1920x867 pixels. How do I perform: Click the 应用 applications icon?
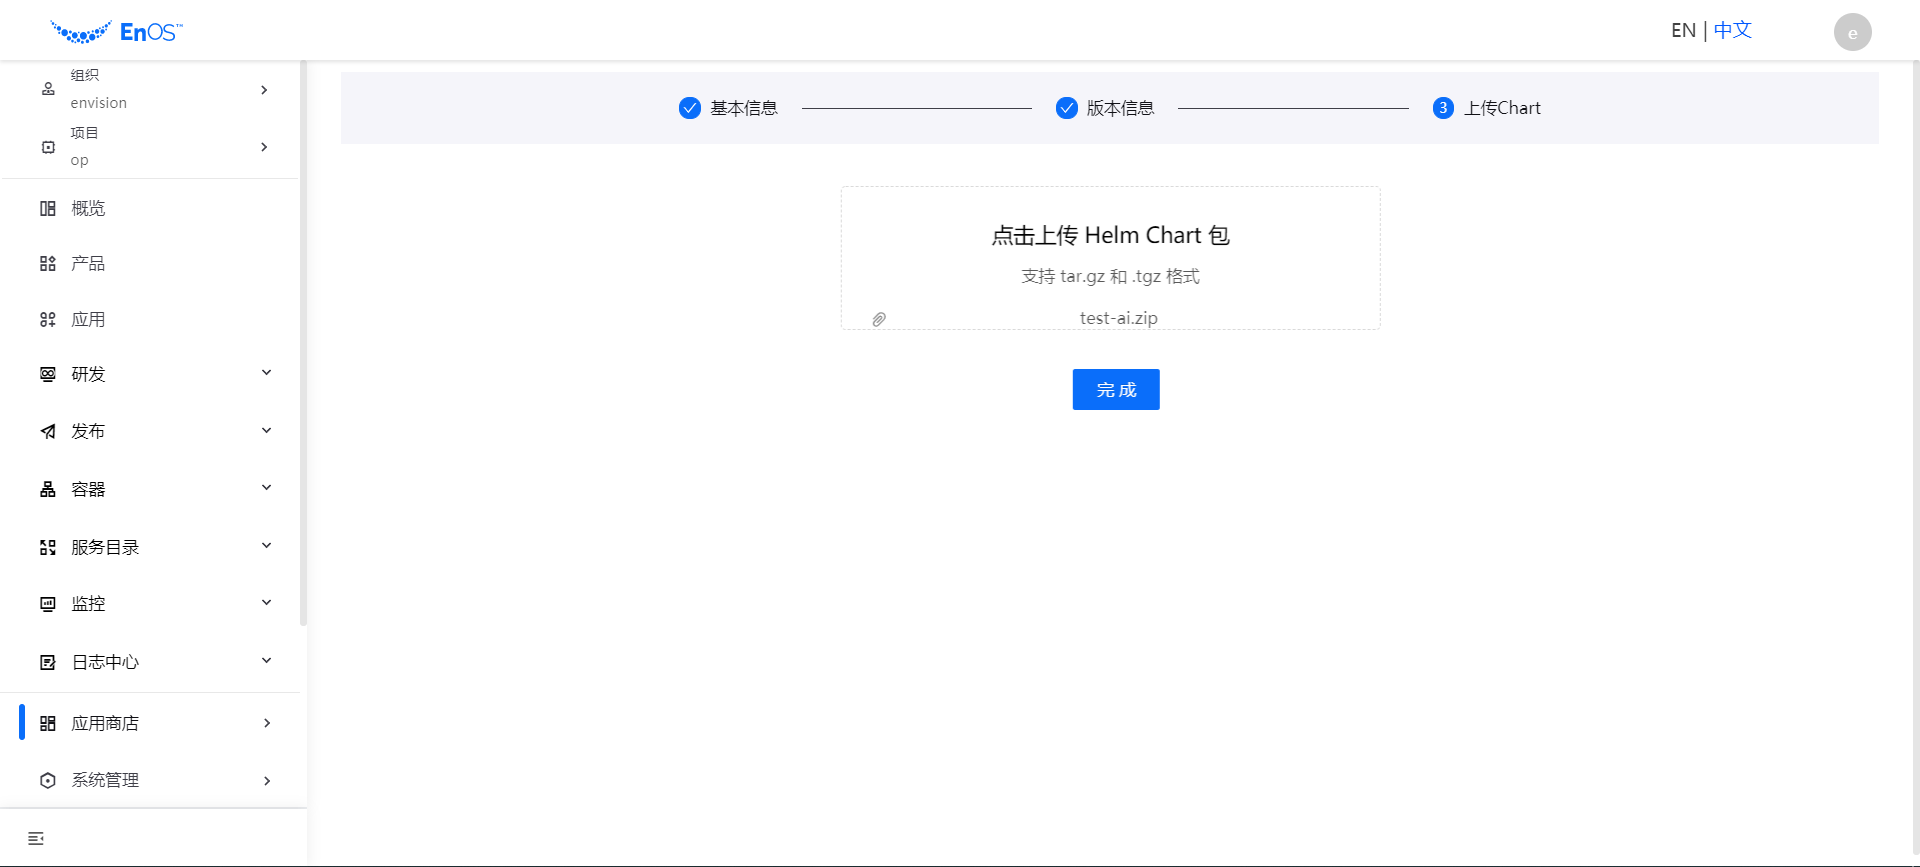pos(48,320)
